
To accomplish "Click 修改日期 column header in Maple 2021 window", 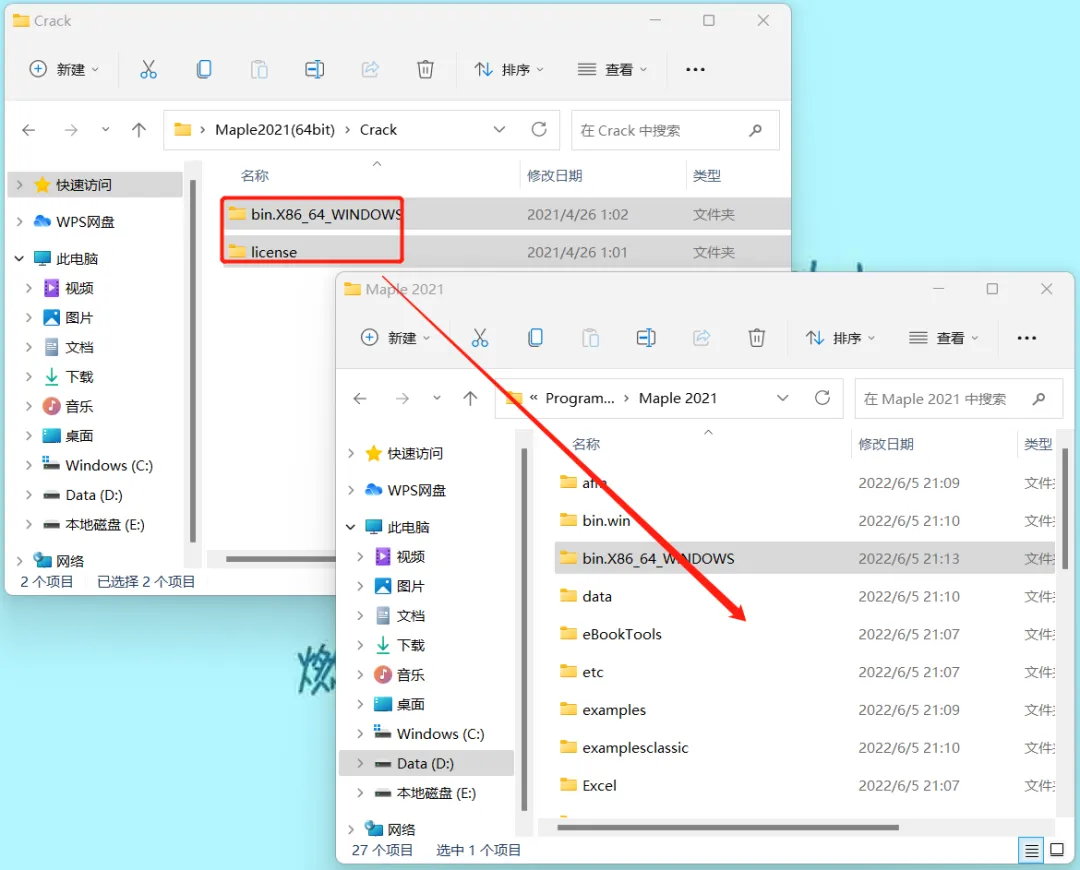I will (886, 444).
